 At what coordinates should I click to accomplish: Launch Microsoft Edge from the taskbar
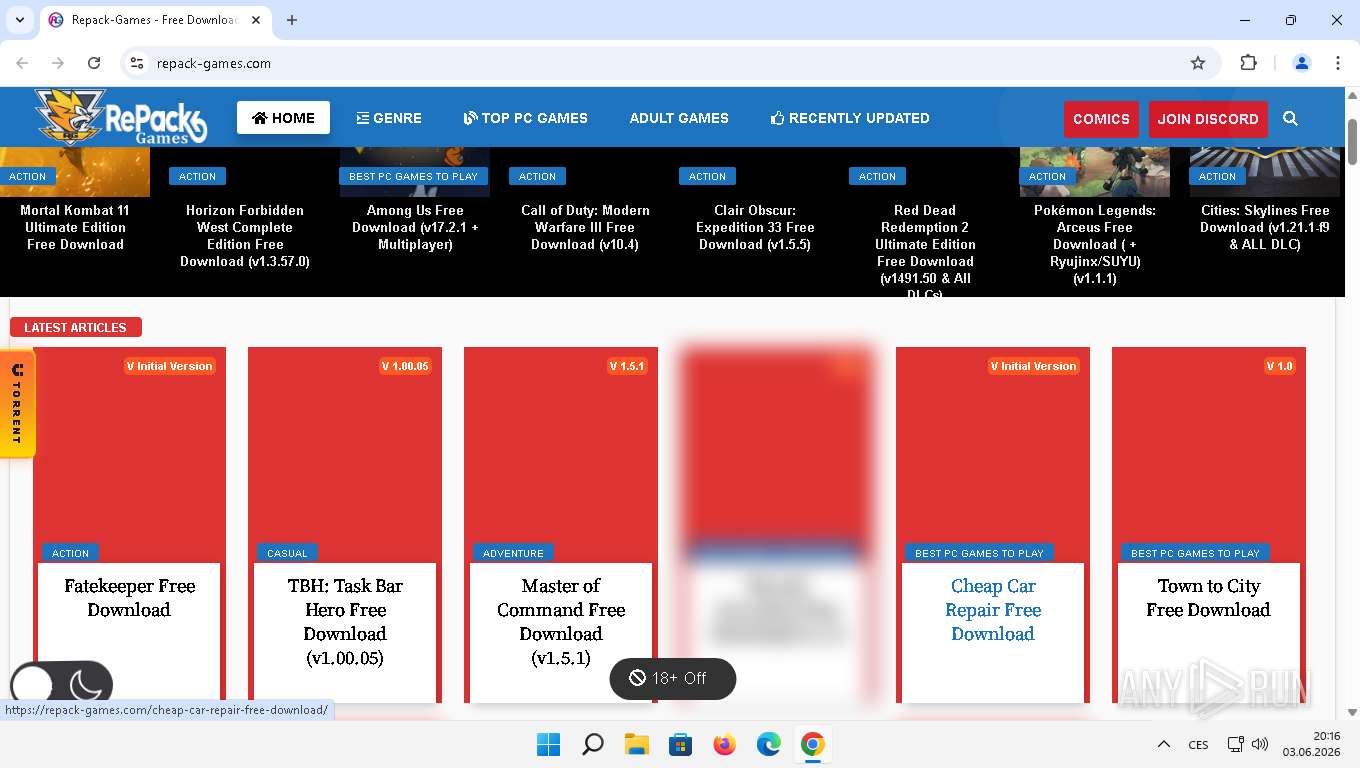tap(769, 744)
